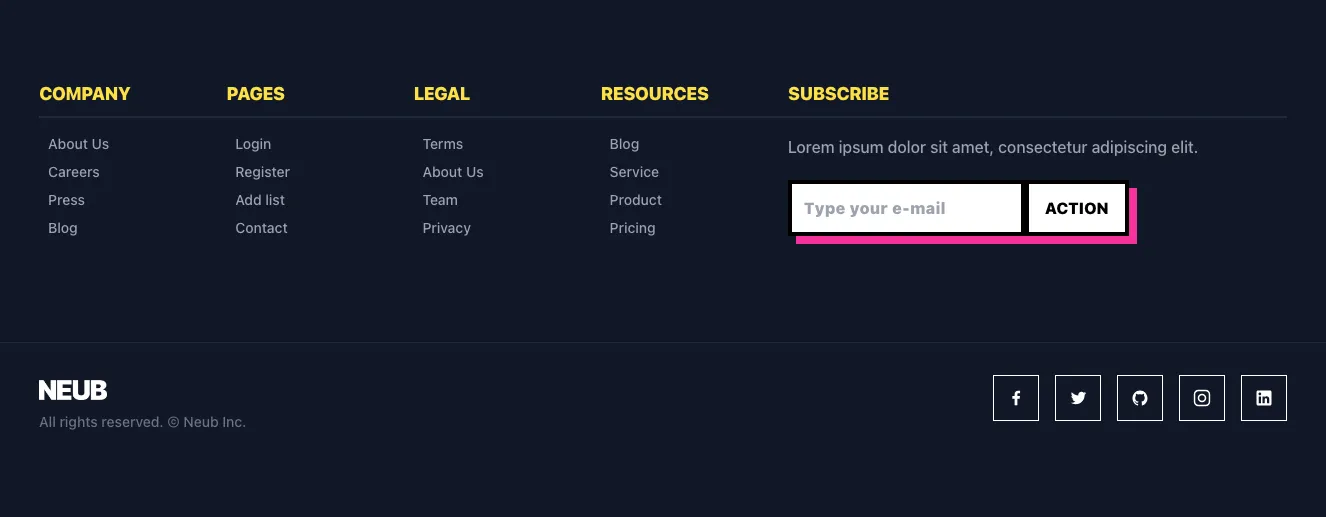Open Privacy under Legal
1326x517 pixels.
click(x=446, y=228)
